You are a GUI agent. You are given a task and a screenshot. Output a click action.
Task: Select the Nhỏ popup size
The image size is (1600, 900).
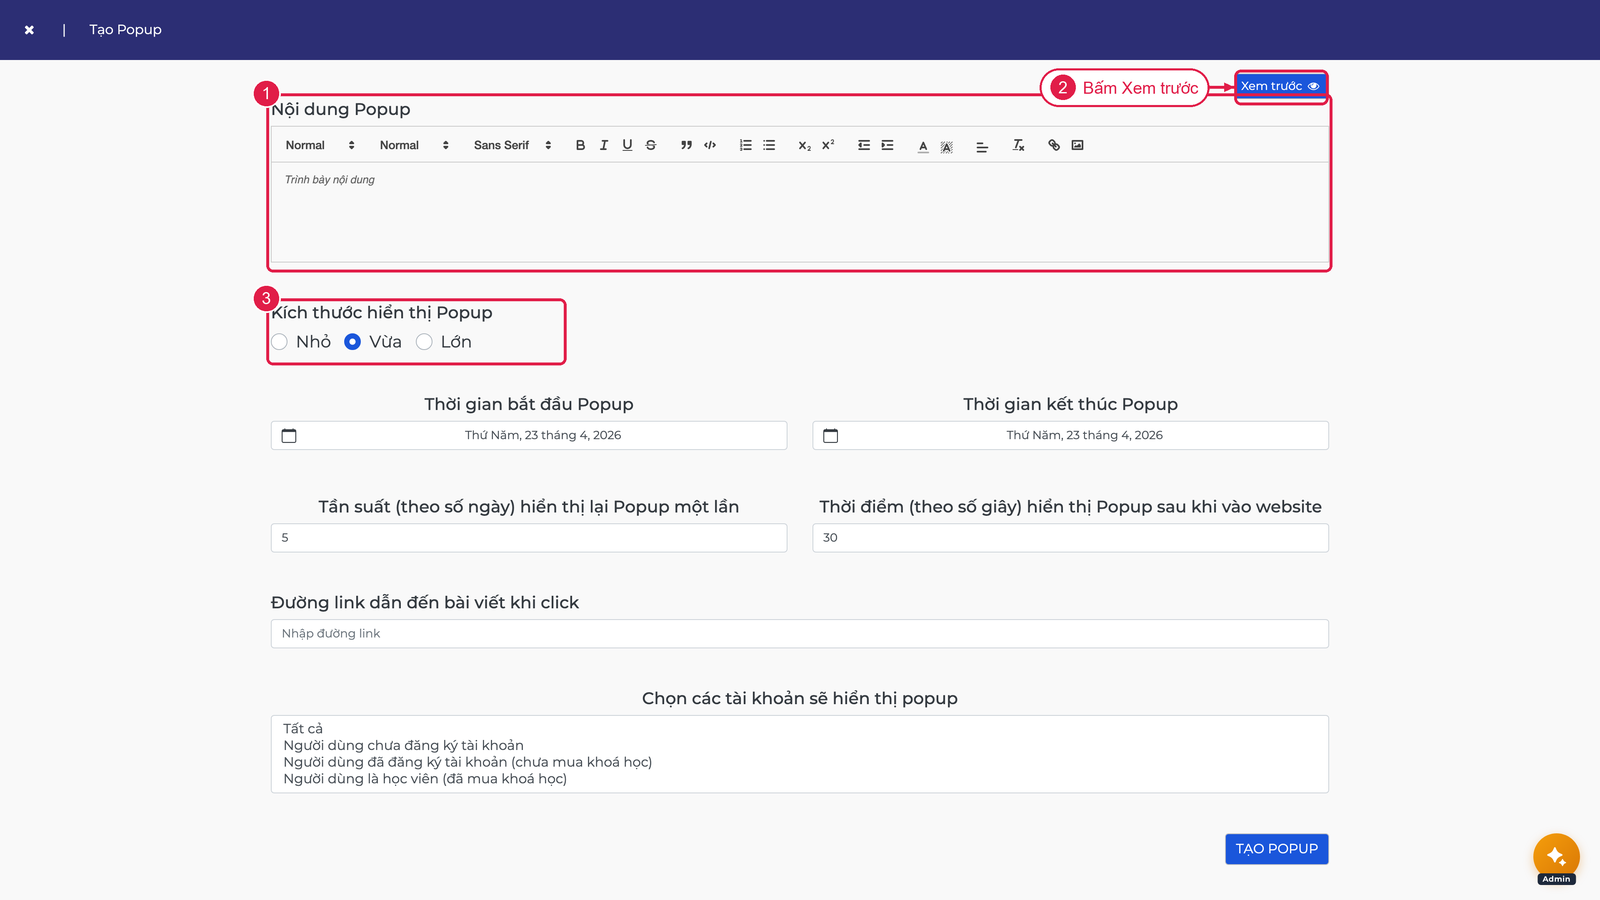tap(279, 342)
